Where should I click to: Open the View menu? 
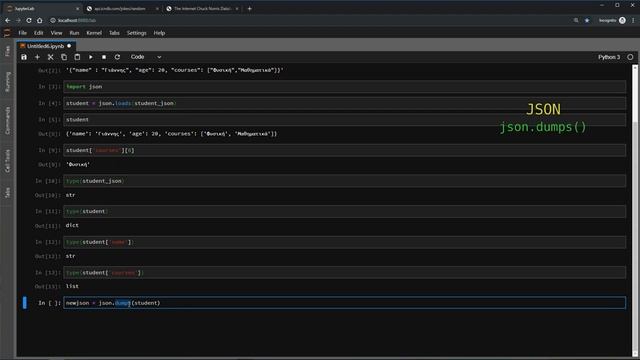coord(56,33)
